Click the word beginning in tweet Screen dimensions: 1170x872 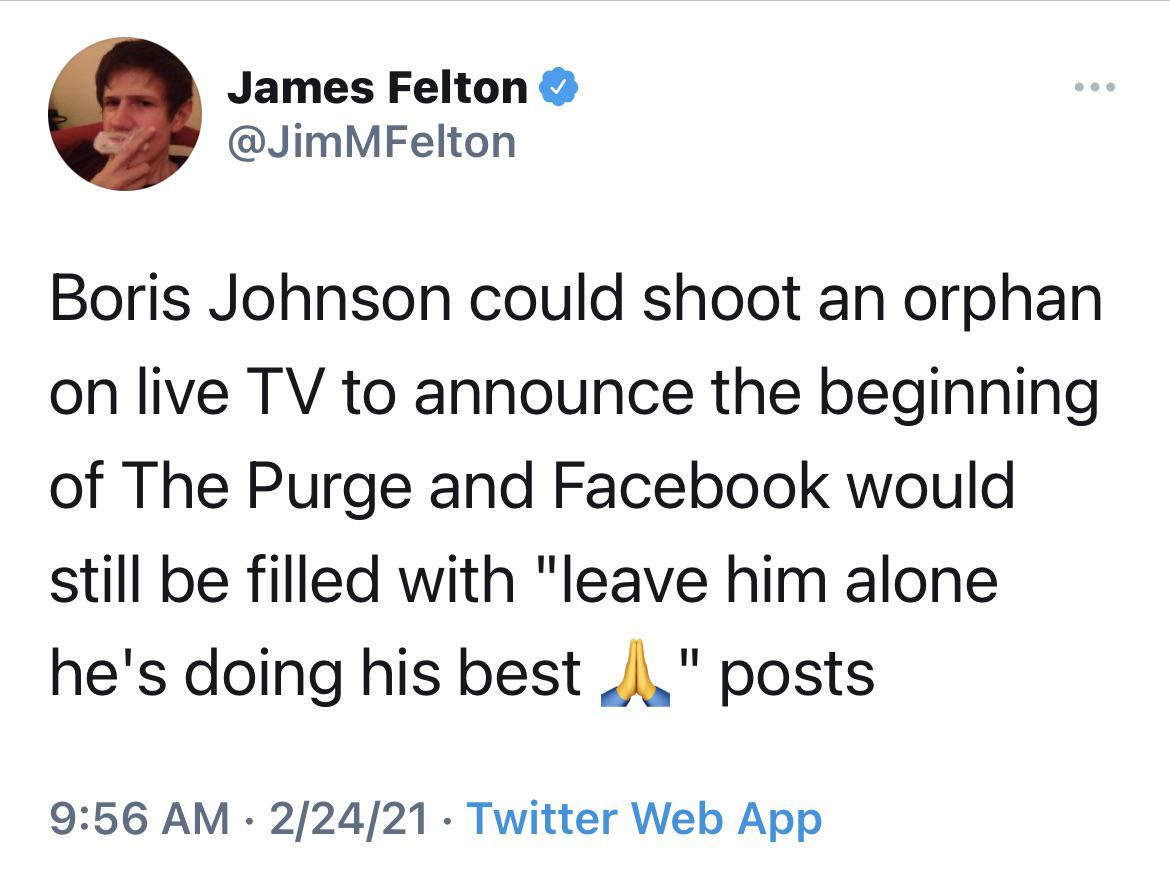click(958, 393)
